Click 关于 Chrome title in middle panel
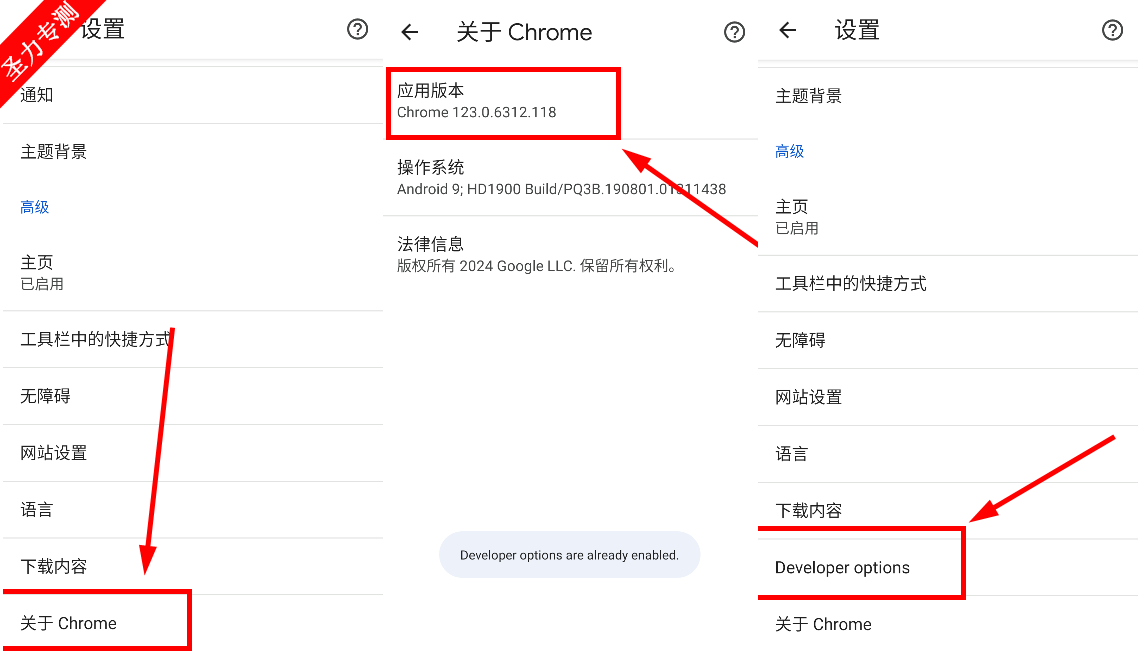Image resolution: width=1144 pixels, height=655 pixels. pyautogui.click(x=524, y=32)
